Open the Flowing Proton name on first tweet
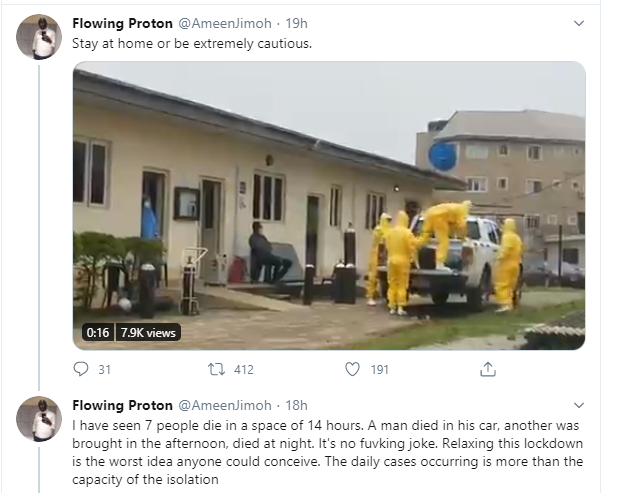The height and width of the screenshot is (493, 618). 123,23
